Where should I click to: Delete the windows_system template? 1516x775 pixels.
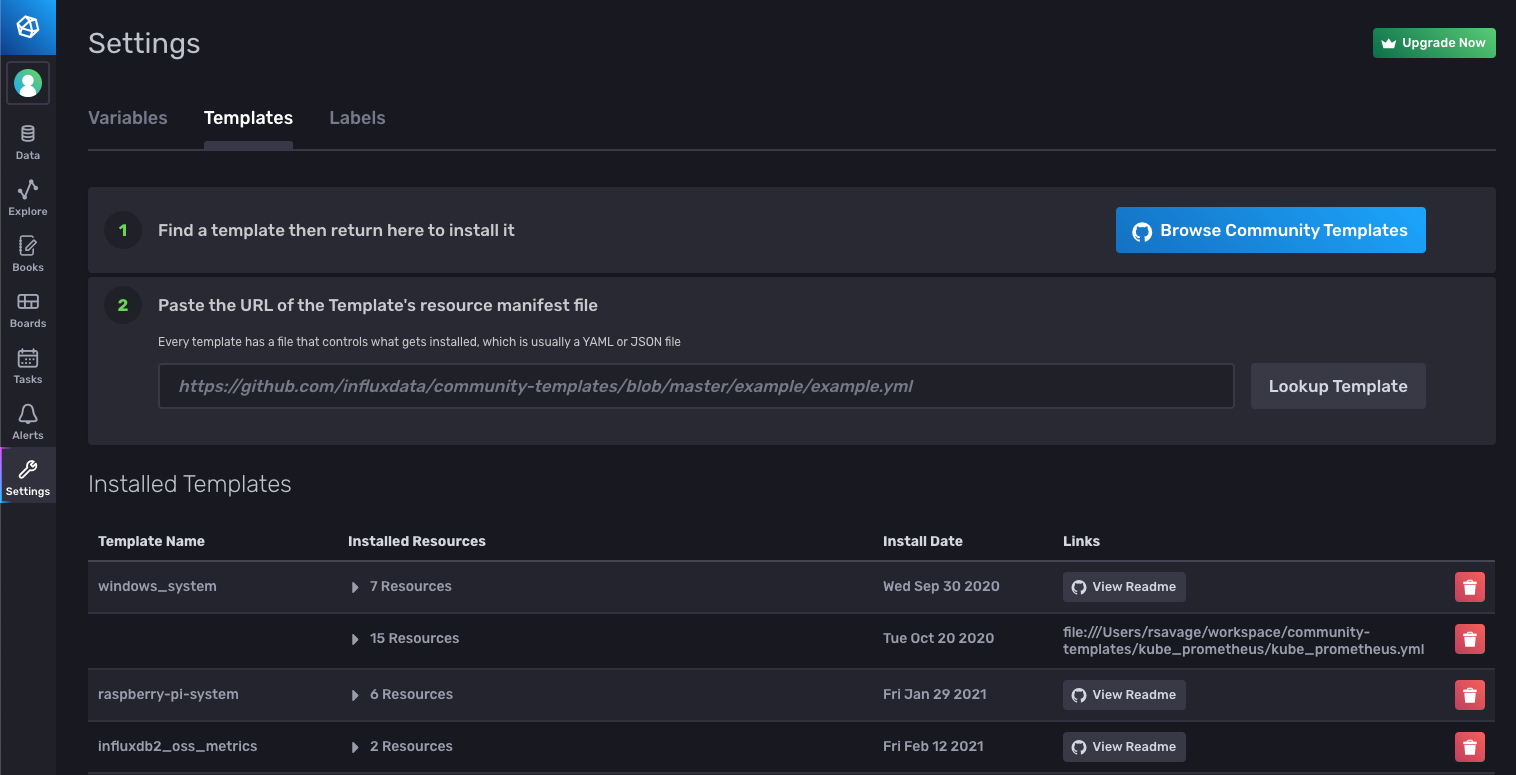tap(1469, 586)
